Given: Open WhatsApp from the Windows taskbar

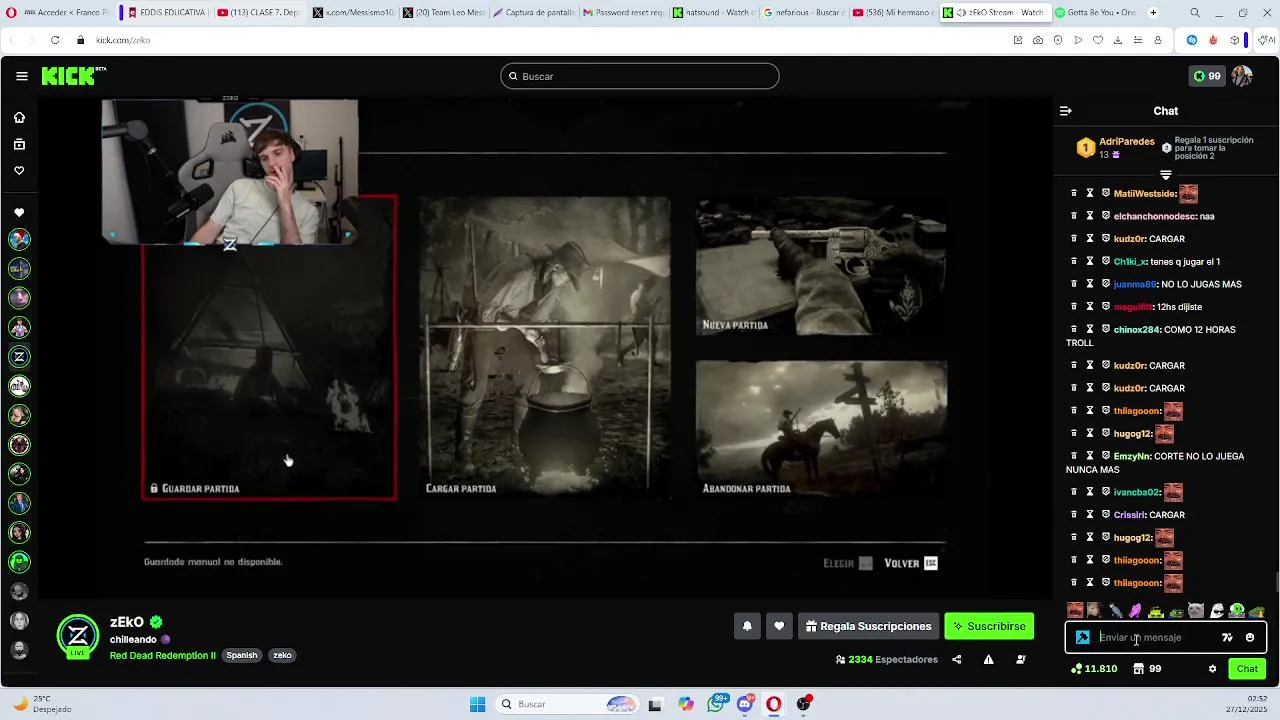Looking at the screenshot, I should point(716,704).
